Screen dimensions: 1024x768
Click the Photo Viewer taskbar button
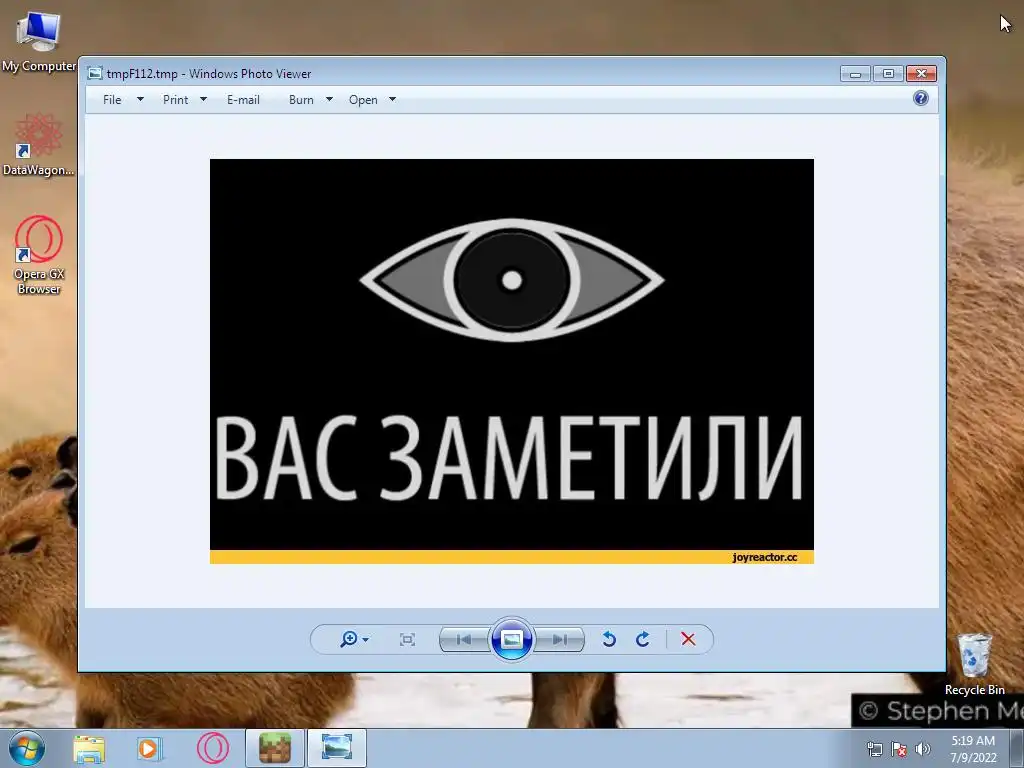coord(337,748)
